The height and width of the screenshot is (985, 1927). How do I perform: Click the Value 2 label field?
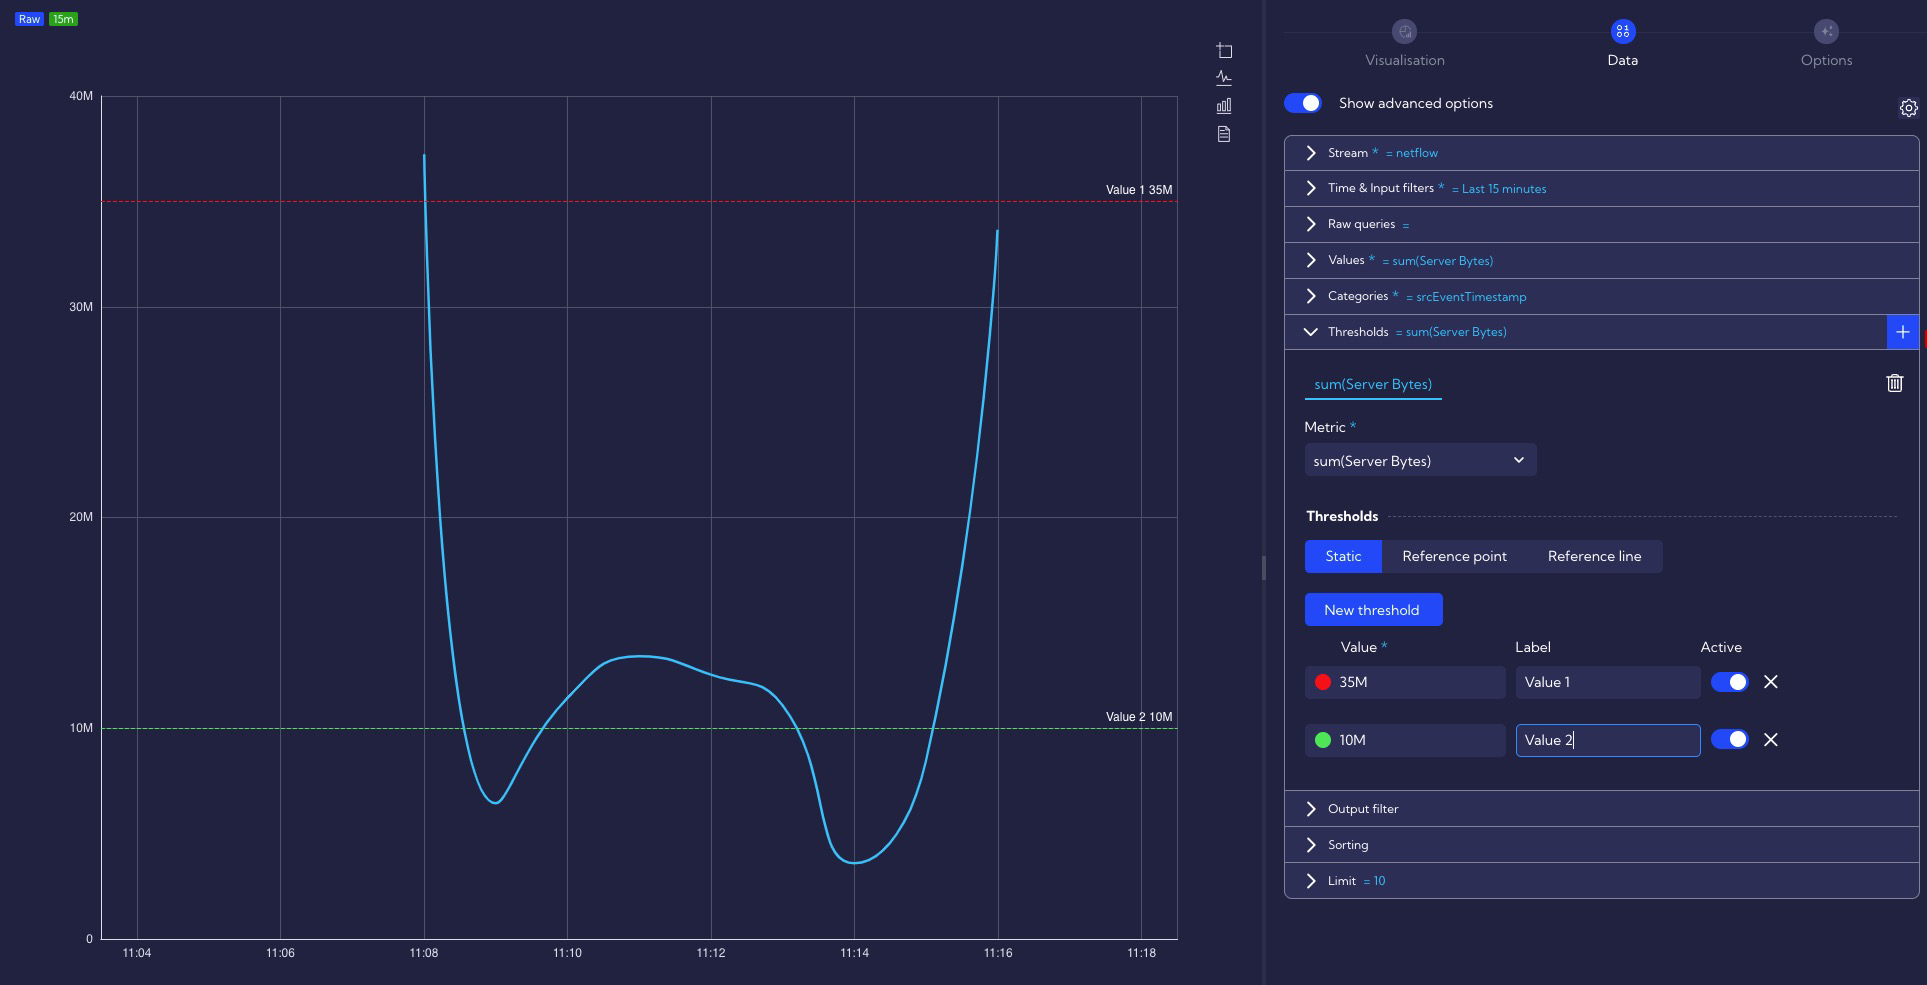[1608, 740]
